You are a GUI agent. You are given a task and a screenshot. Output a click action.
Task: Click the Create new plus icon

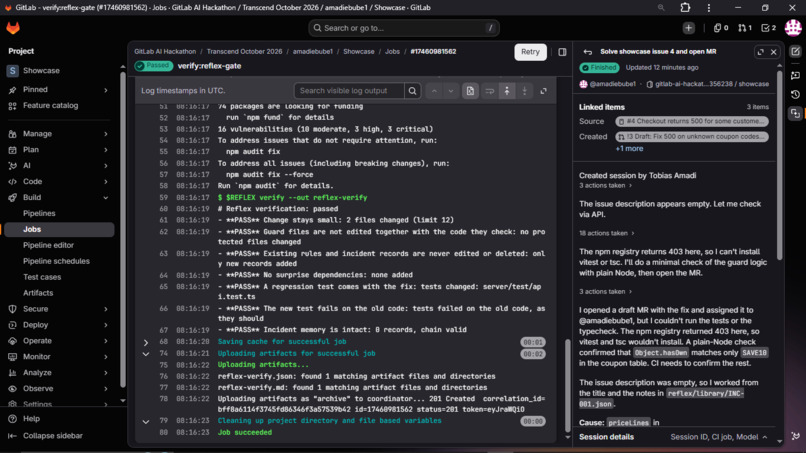pyautogui.click(x=689, y=28)
